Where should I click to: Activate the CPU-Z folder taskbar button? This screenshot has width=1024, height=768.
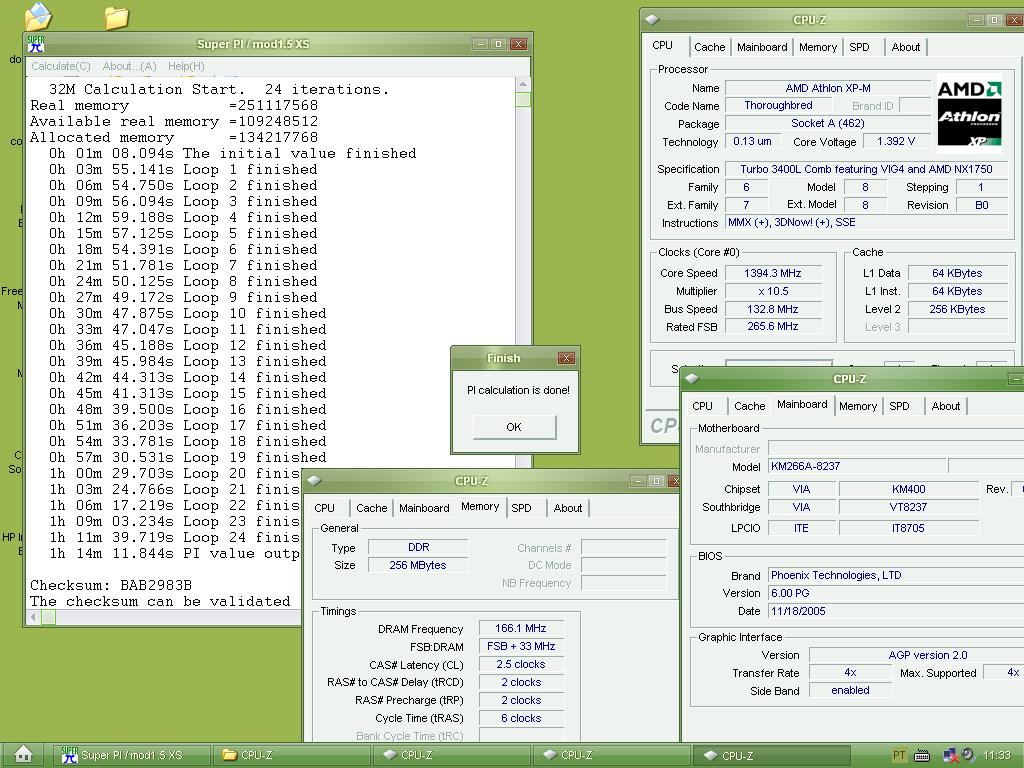tap(291, 755)
